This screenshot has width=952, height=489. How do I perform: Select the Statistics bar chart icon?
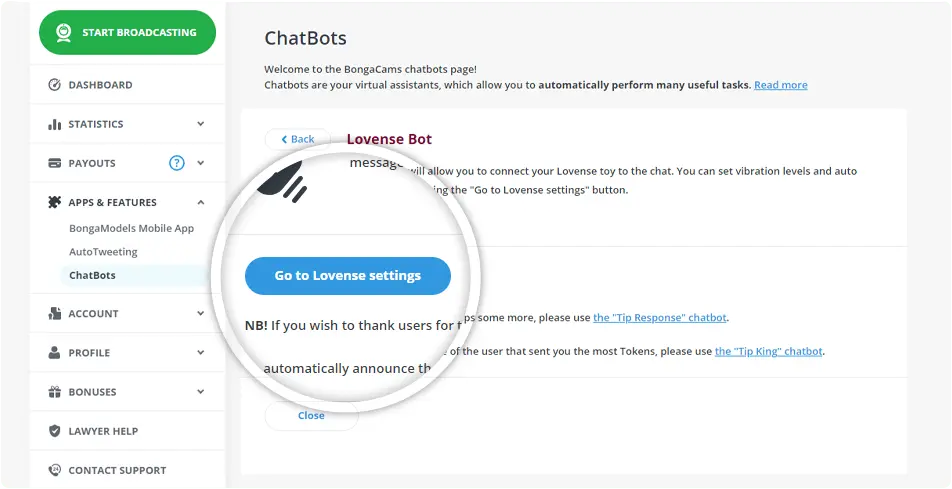(x=54, y=124)
